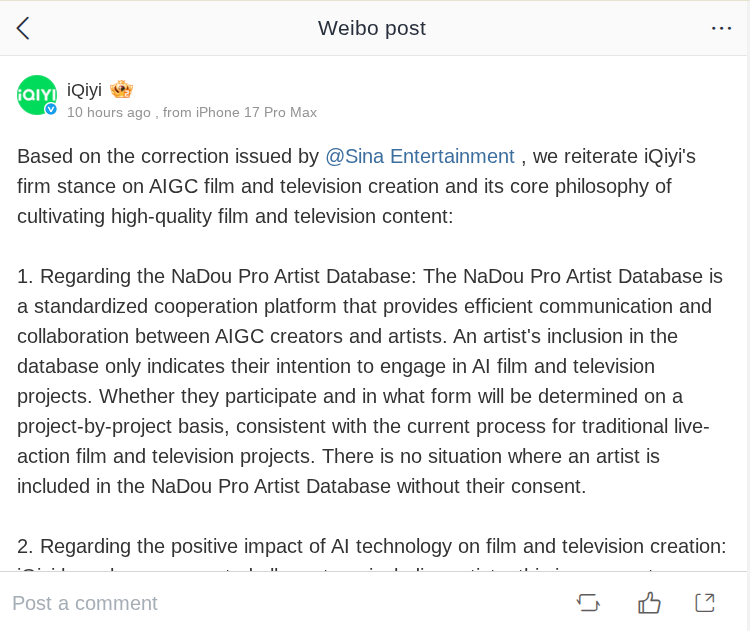Viewport: 750px width, 631px height.
Task: Go back using the left arrow
Action: coord(23,28)
